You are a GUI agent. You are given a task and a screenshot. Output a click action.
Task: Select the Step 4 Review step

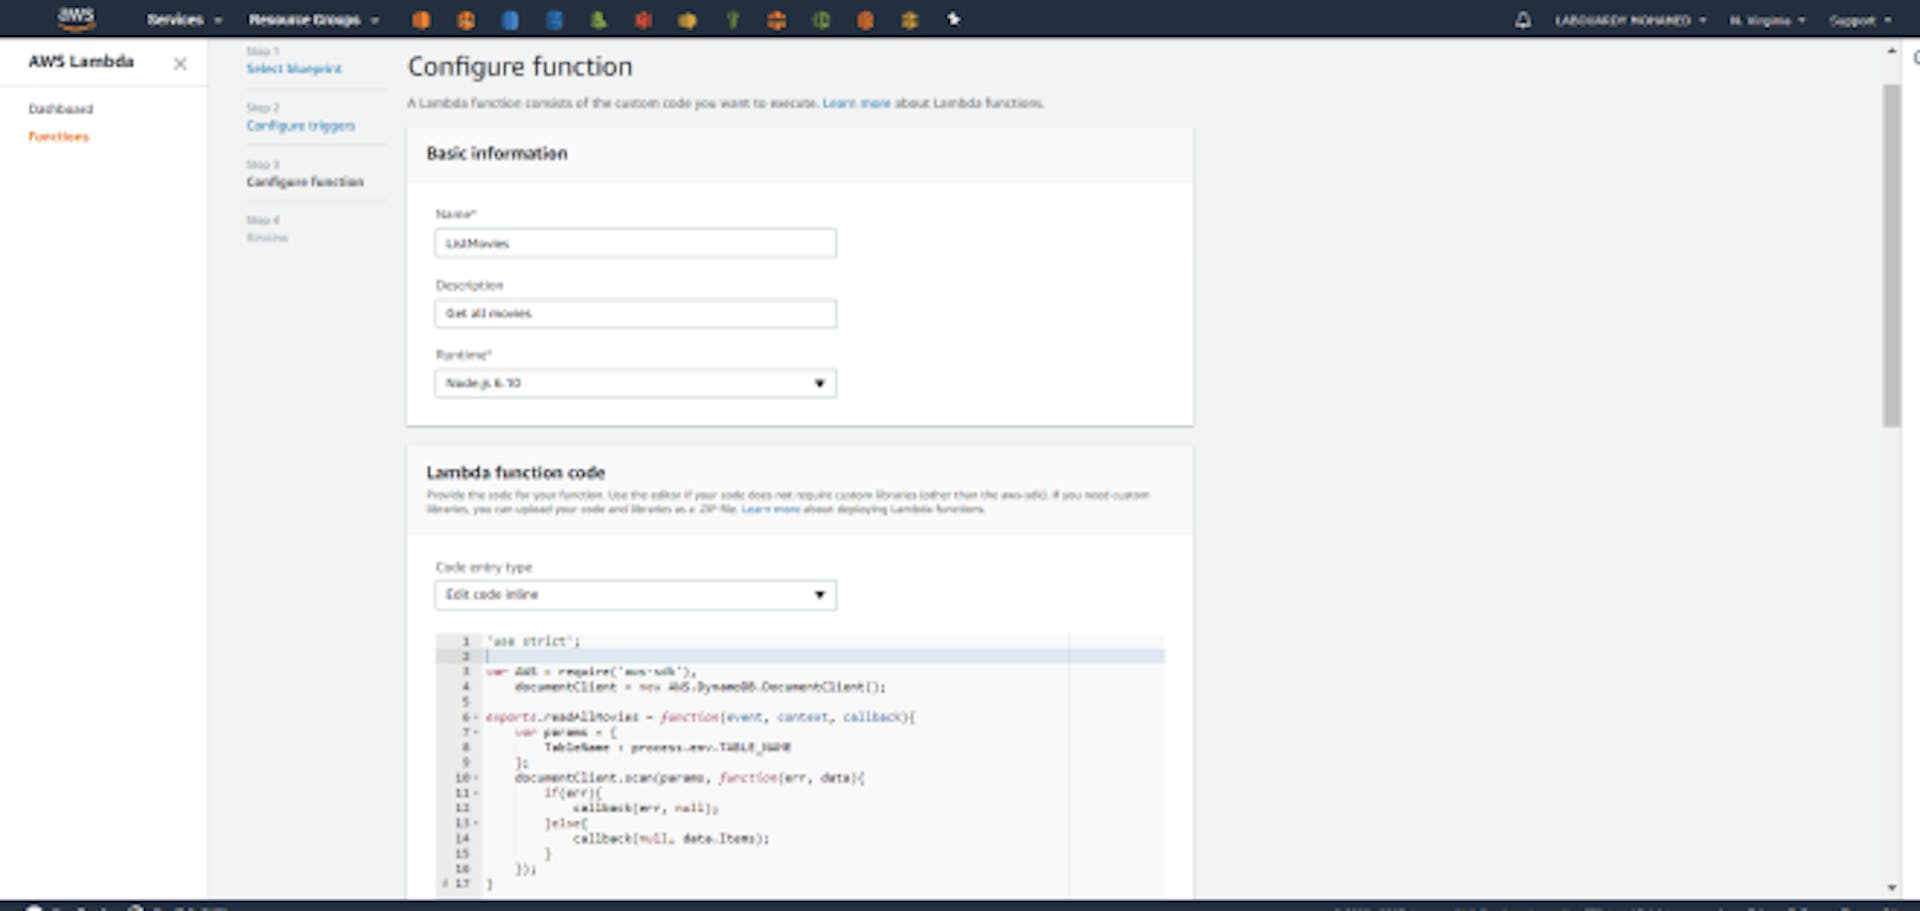point(266,237)
